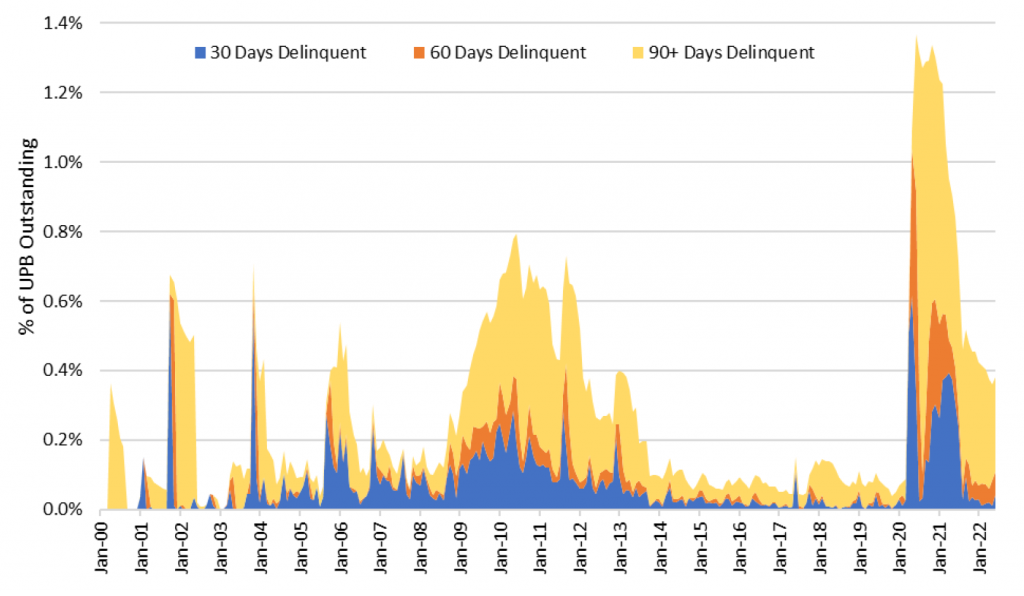
Task: Click the orange spike top near mid-2020
Action: pos(911,158)
